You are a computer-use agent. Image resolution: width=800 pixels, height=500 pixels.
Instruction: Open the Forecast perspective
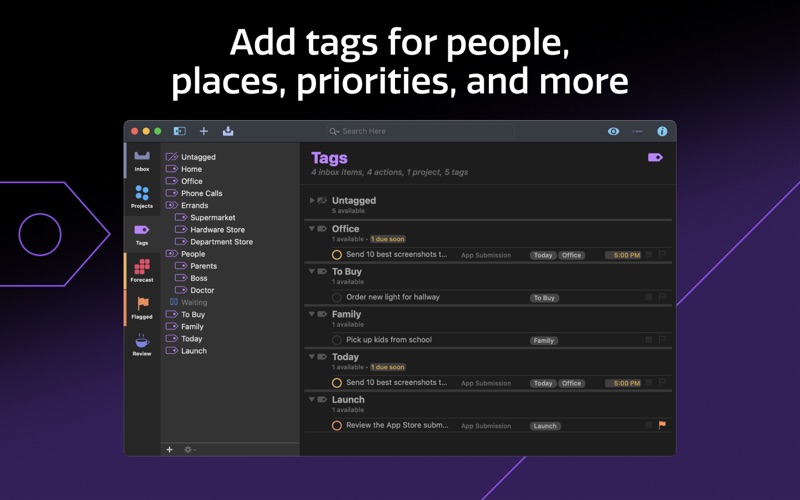click(x=142, y=270)
